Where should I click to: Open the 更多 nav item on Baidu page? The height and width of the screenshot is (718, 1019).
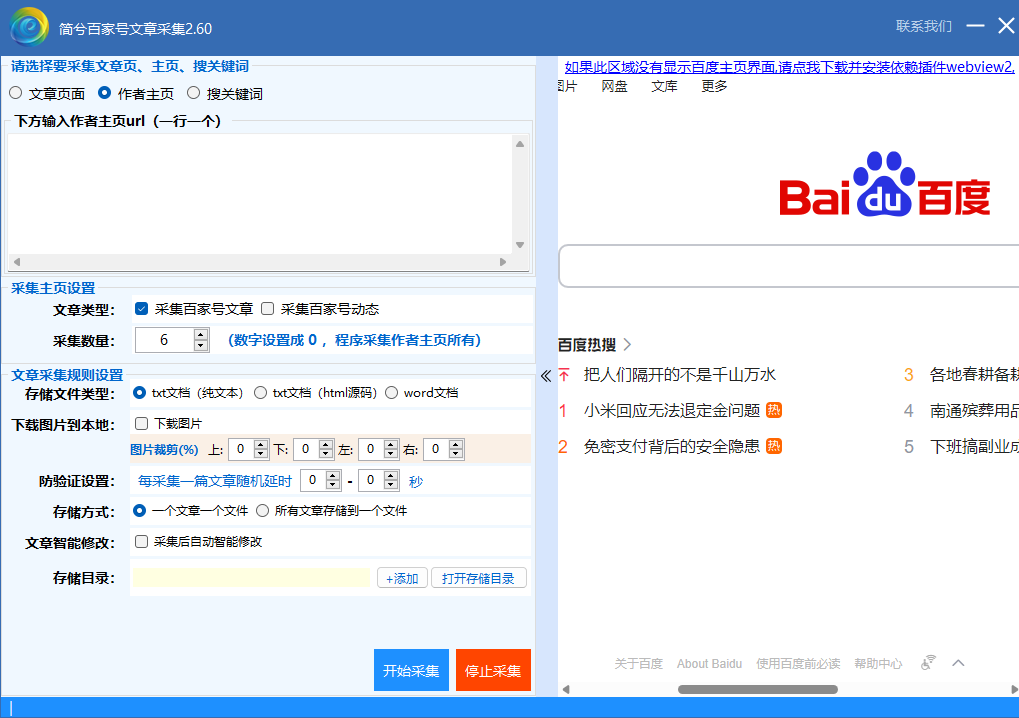(714, 86)
